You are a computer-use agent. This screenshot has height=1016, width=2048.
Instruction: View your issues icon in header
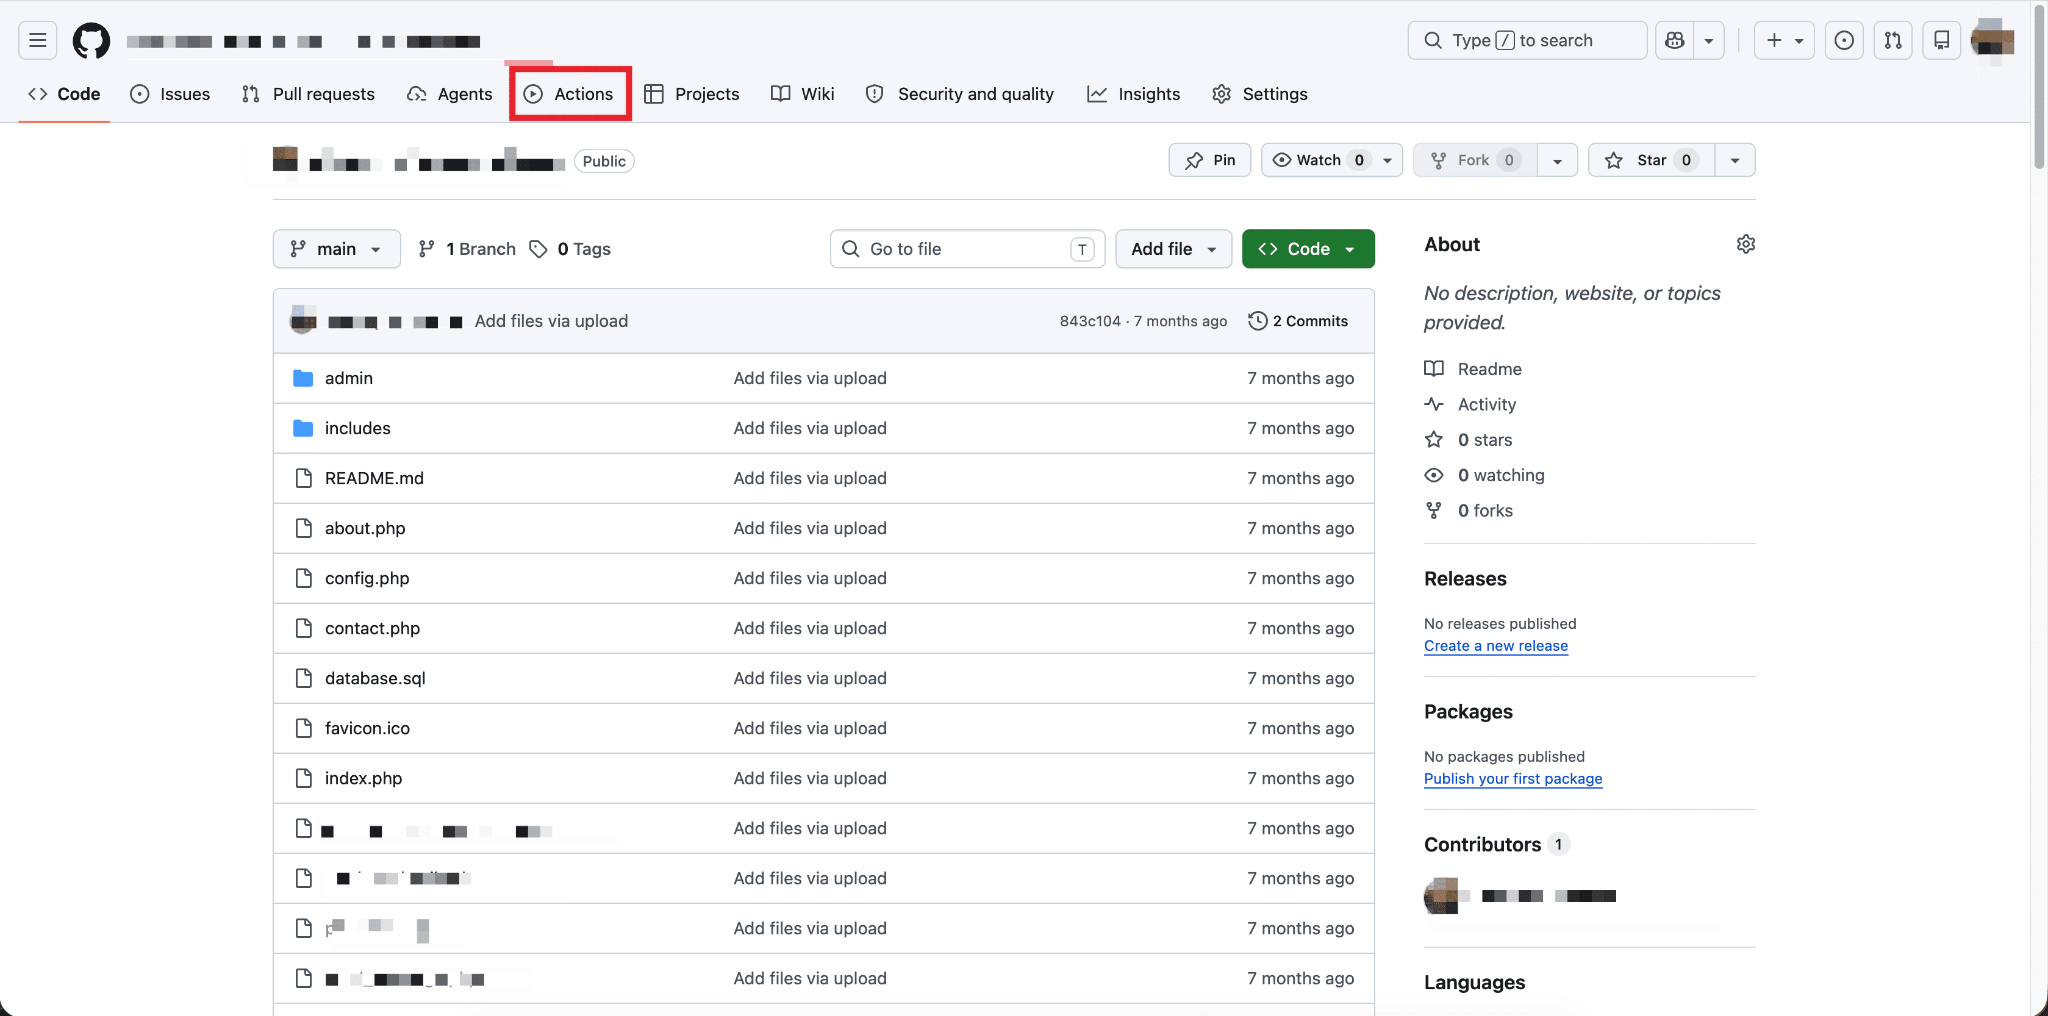[x=1844, y=40]
